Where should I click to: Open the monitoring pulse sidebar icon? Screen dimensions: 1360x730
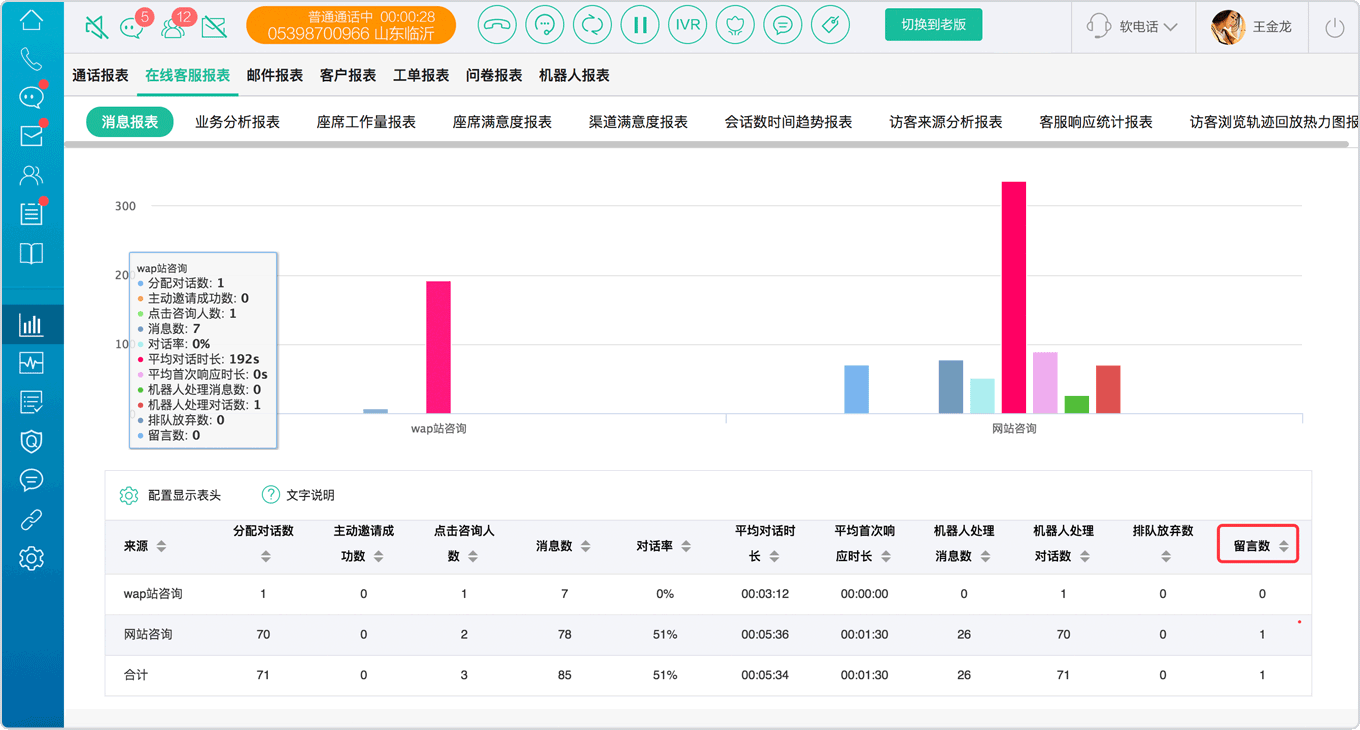coord(31,363)
